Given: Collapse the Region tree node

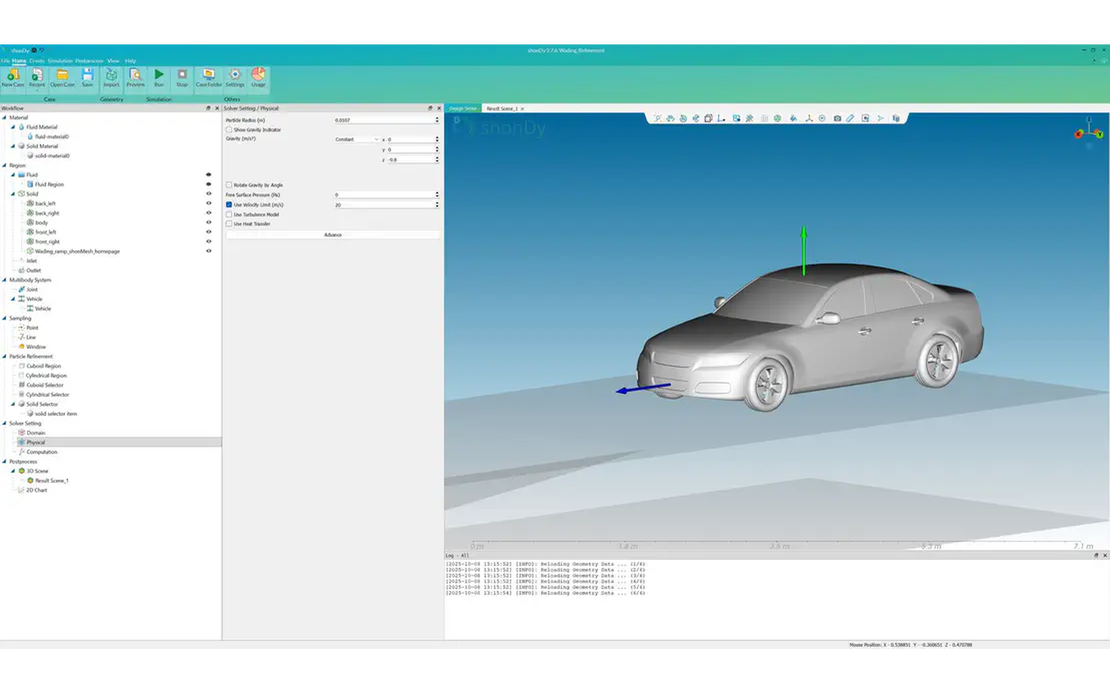Looking at the screenshot, I should pyautogui.click(x=4, y=165).
